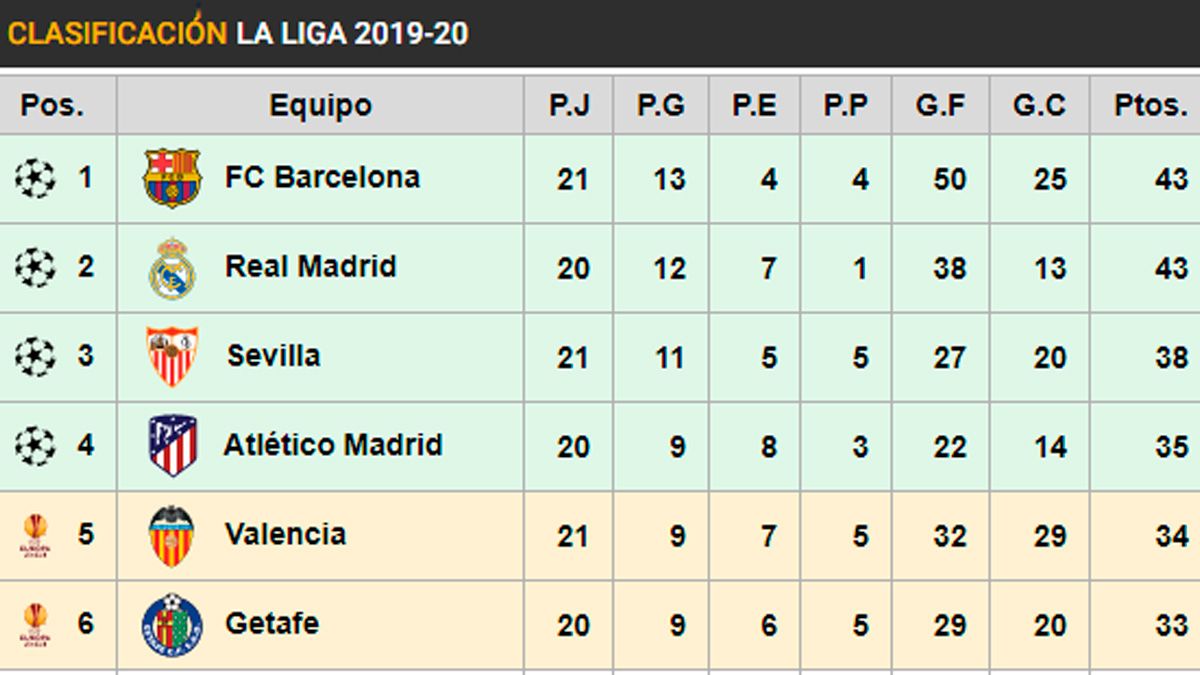Click Champions League icon beside position 3
Image resolution: width=1200 pixels, height=675 pixels.
(35, 357)
